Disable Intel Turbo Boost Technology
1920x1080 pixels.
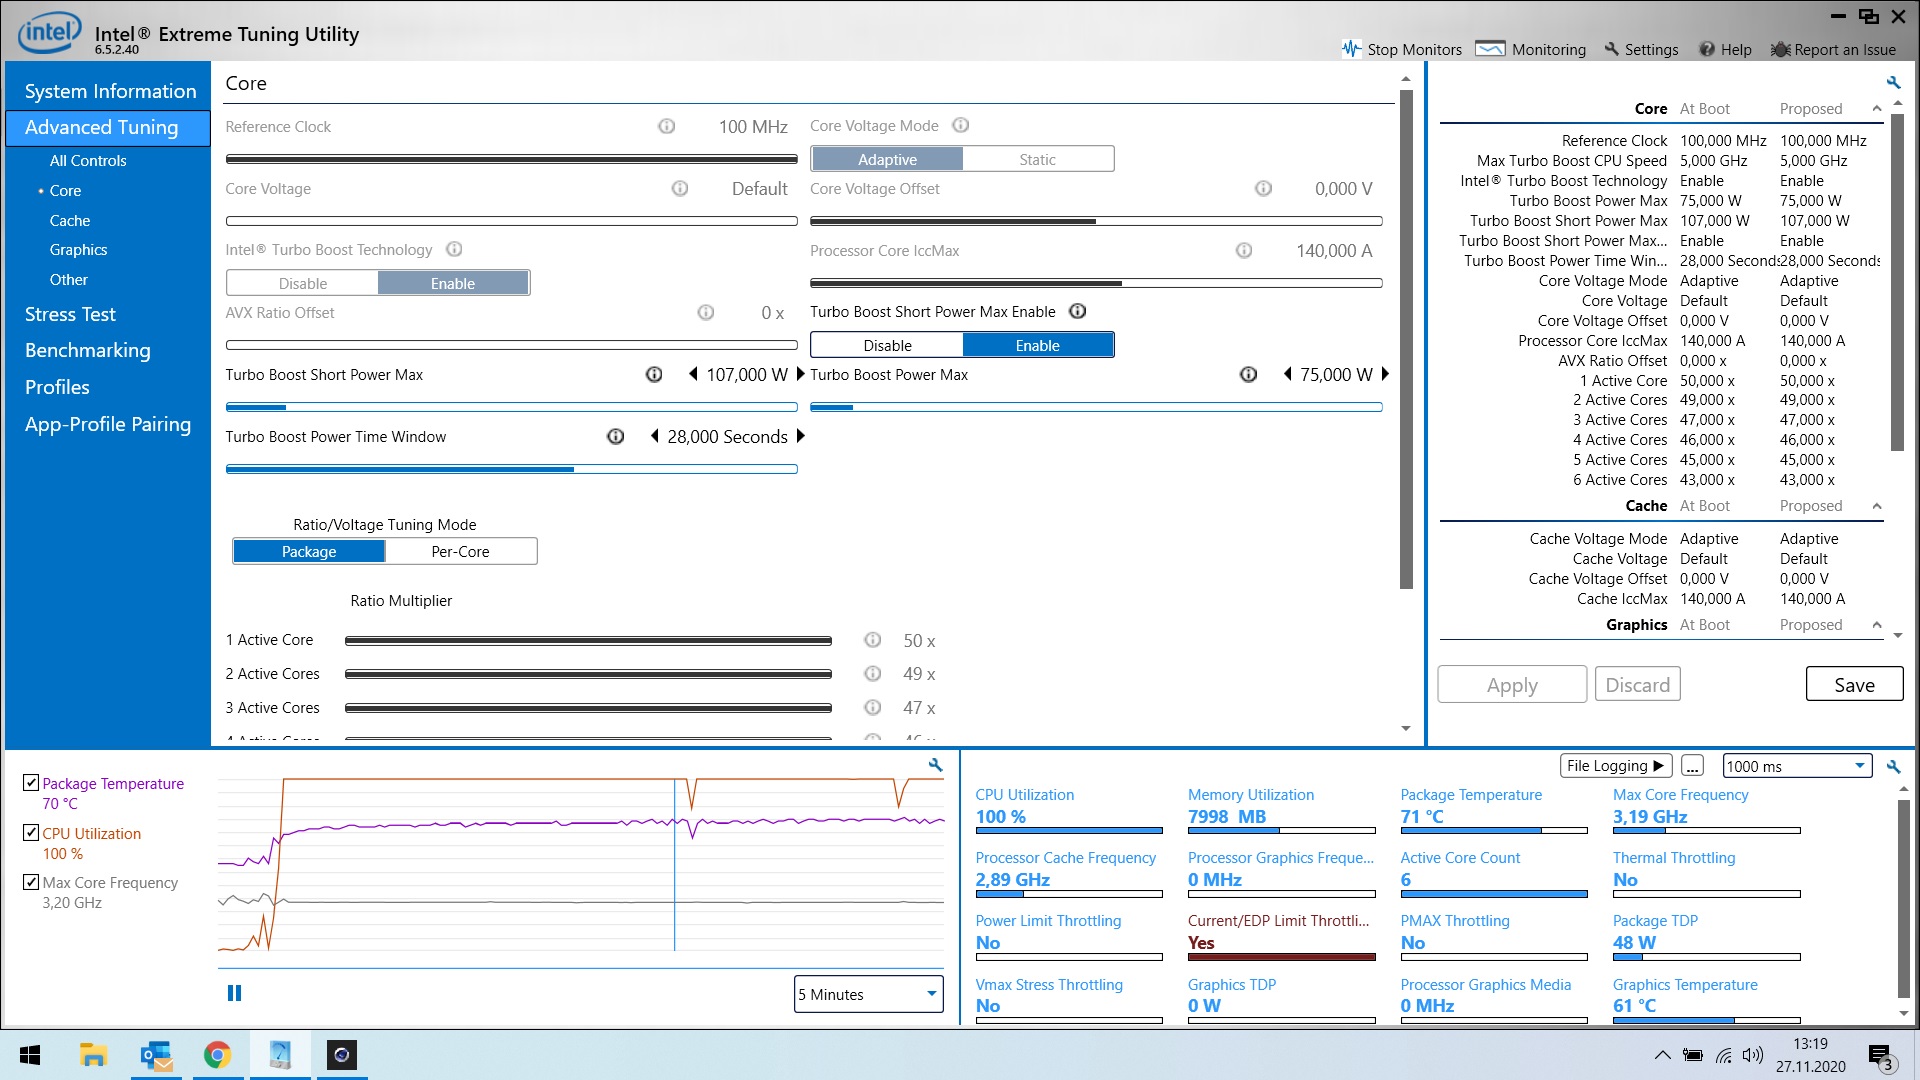(x=301, y=282)
